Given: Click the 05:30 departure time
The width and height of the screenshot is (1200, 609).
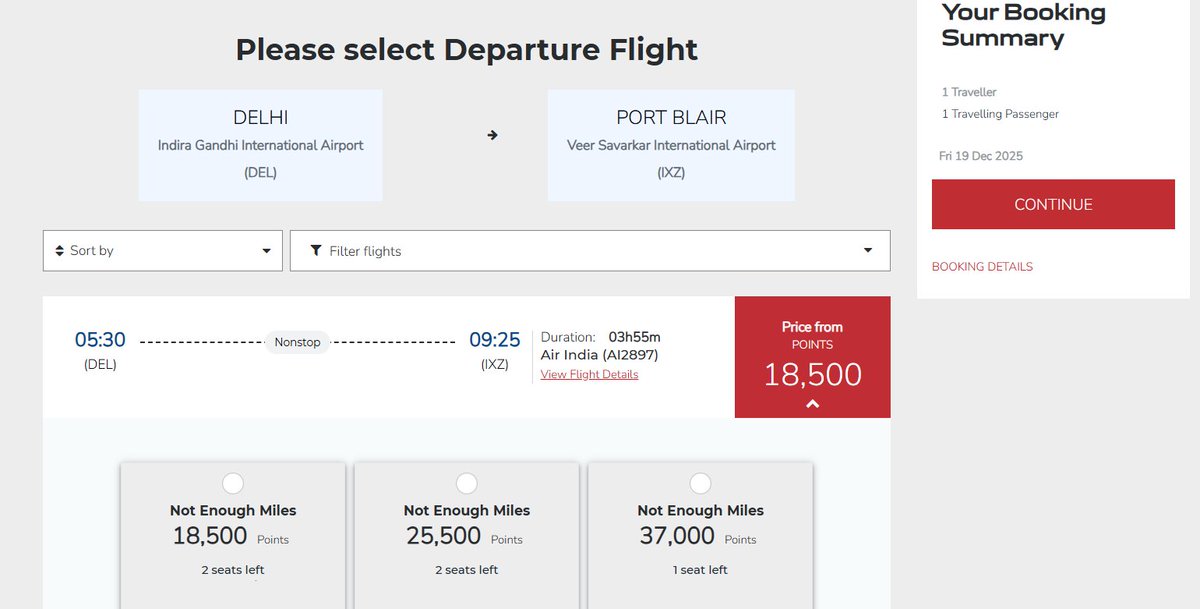Looking at the screenshot, I should [x=100, y=340].
